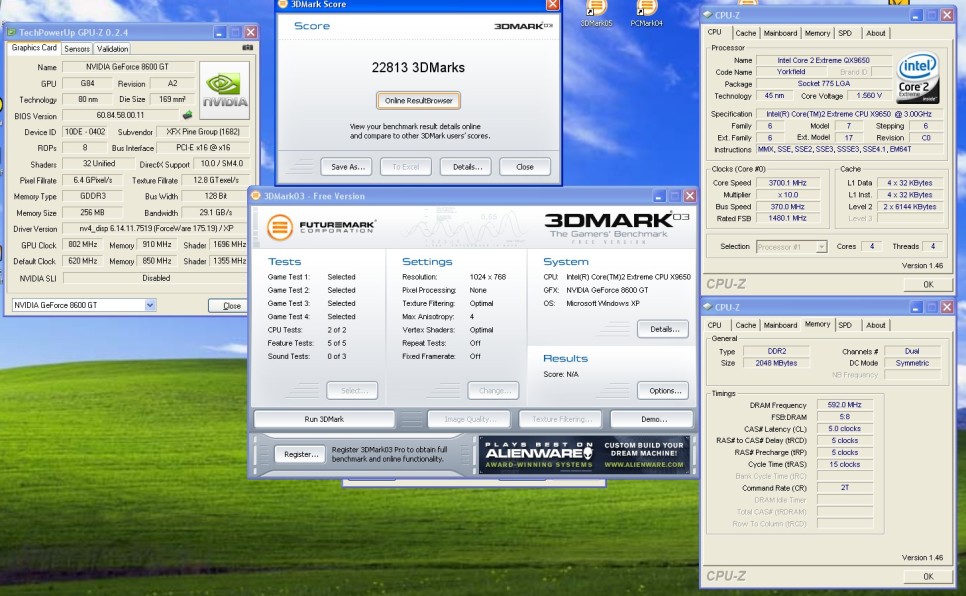966x596 pixels.
Task: Click the Rated FSB '1480.1 MHz' value
Action: tap(787, 218)
